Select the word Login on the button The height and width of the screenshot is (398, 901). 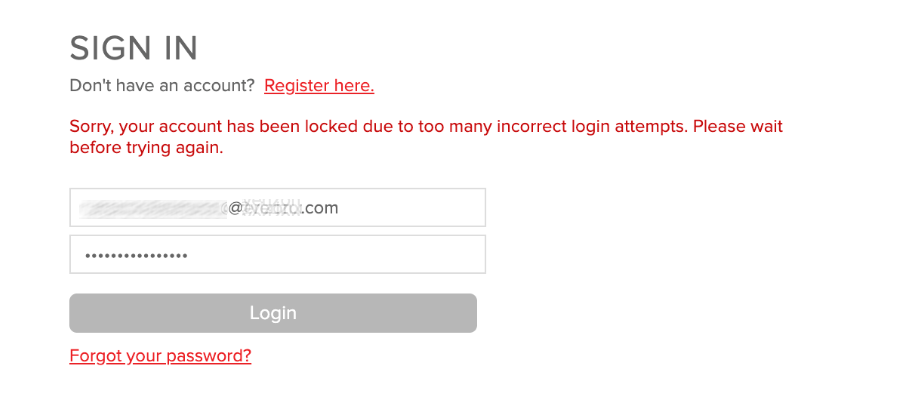click(273, 313)
